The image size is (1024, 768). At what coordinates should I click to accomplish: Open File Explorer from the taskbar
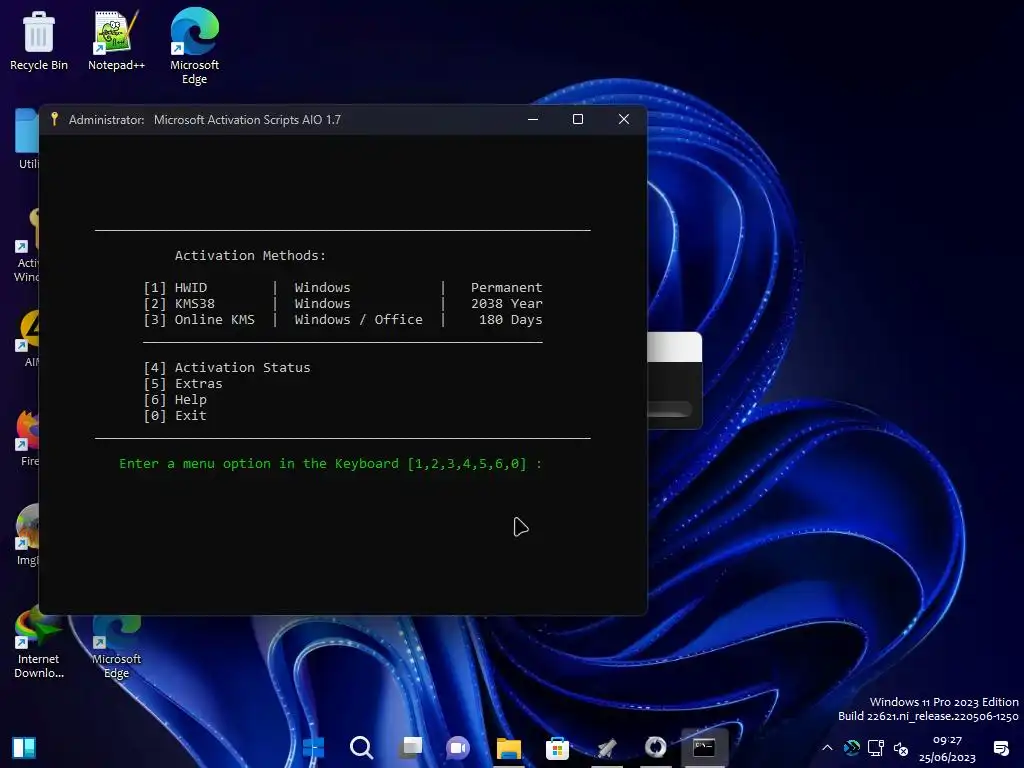pos(509,748)
